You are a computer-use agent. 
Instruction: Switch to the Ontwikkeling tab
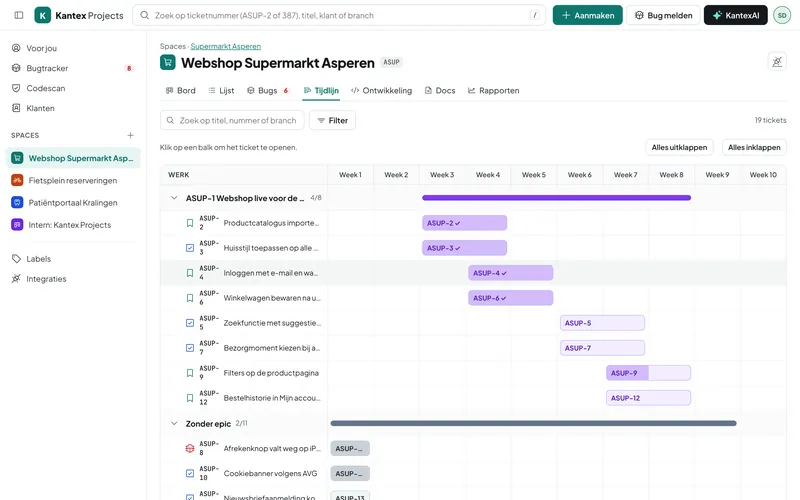click(382, 90)
